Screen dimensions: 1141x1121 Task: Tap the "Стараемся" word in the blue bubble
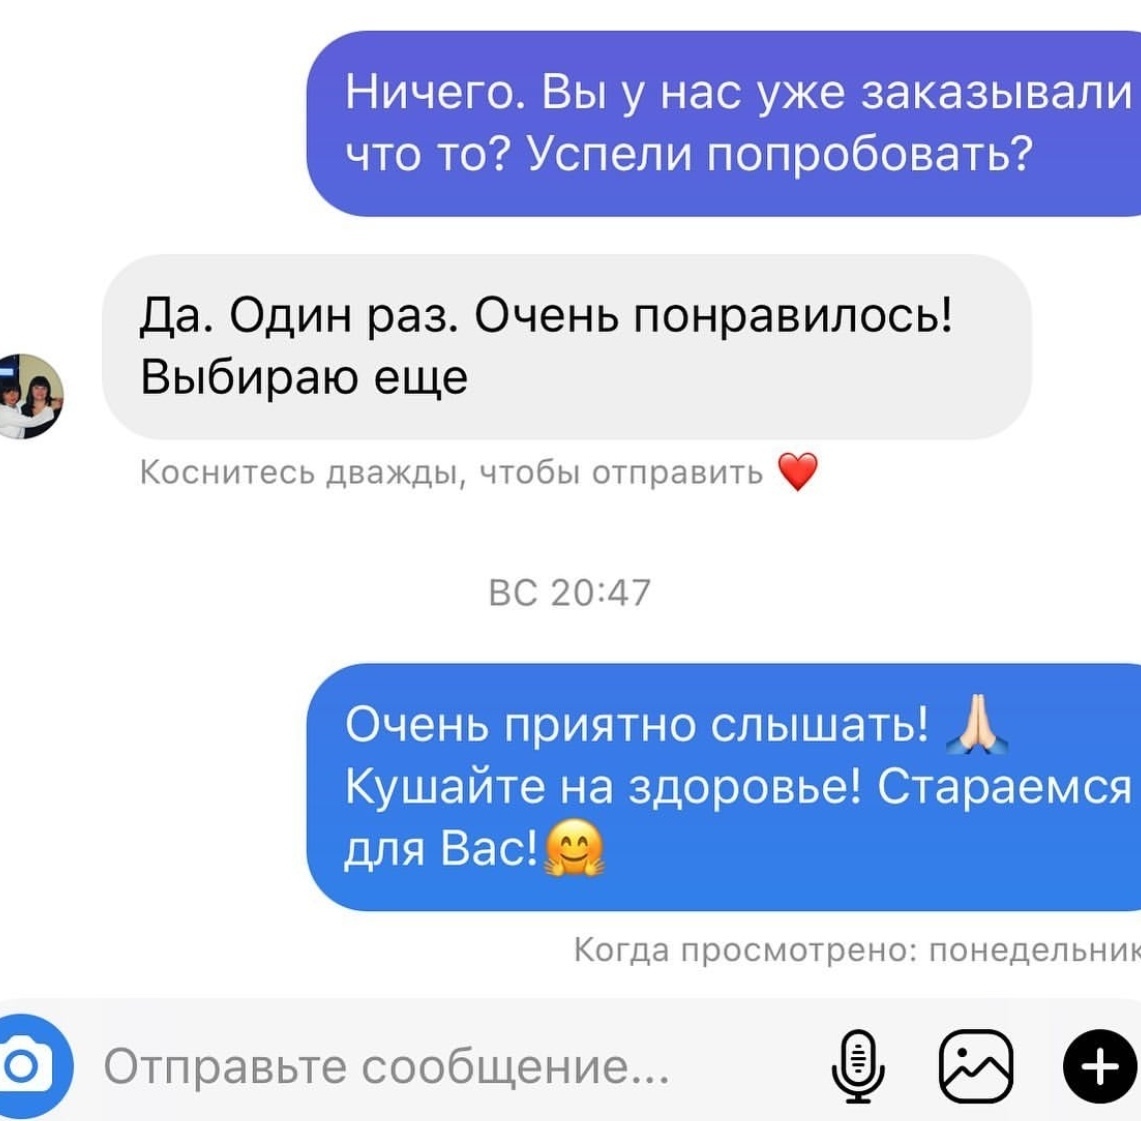(1005, 787)
